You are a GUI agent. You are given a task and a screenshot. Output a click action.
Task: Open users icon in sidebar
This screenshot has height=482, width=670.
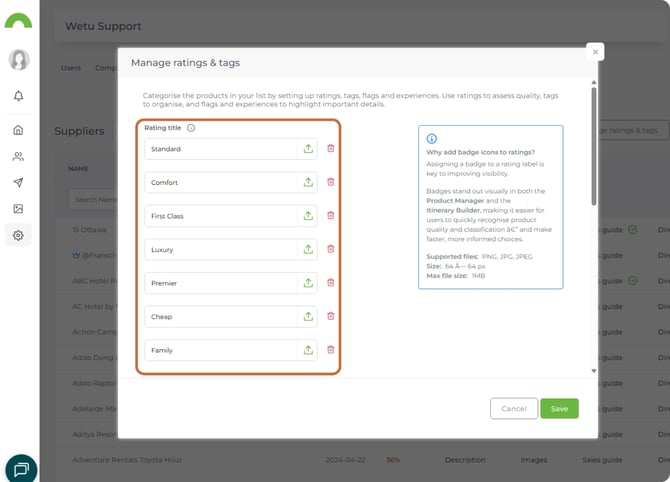(x=18, y=156)
